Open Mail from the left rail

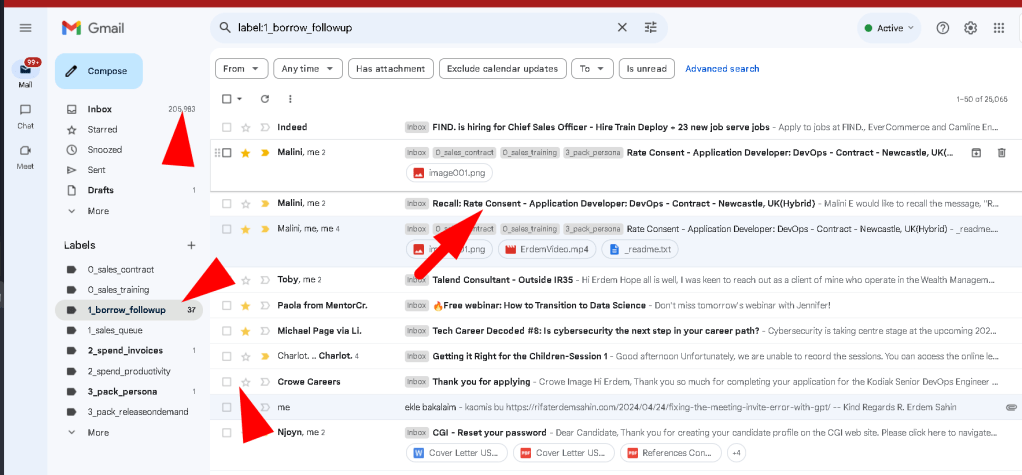pyautogui.click(x=25, y=74)
